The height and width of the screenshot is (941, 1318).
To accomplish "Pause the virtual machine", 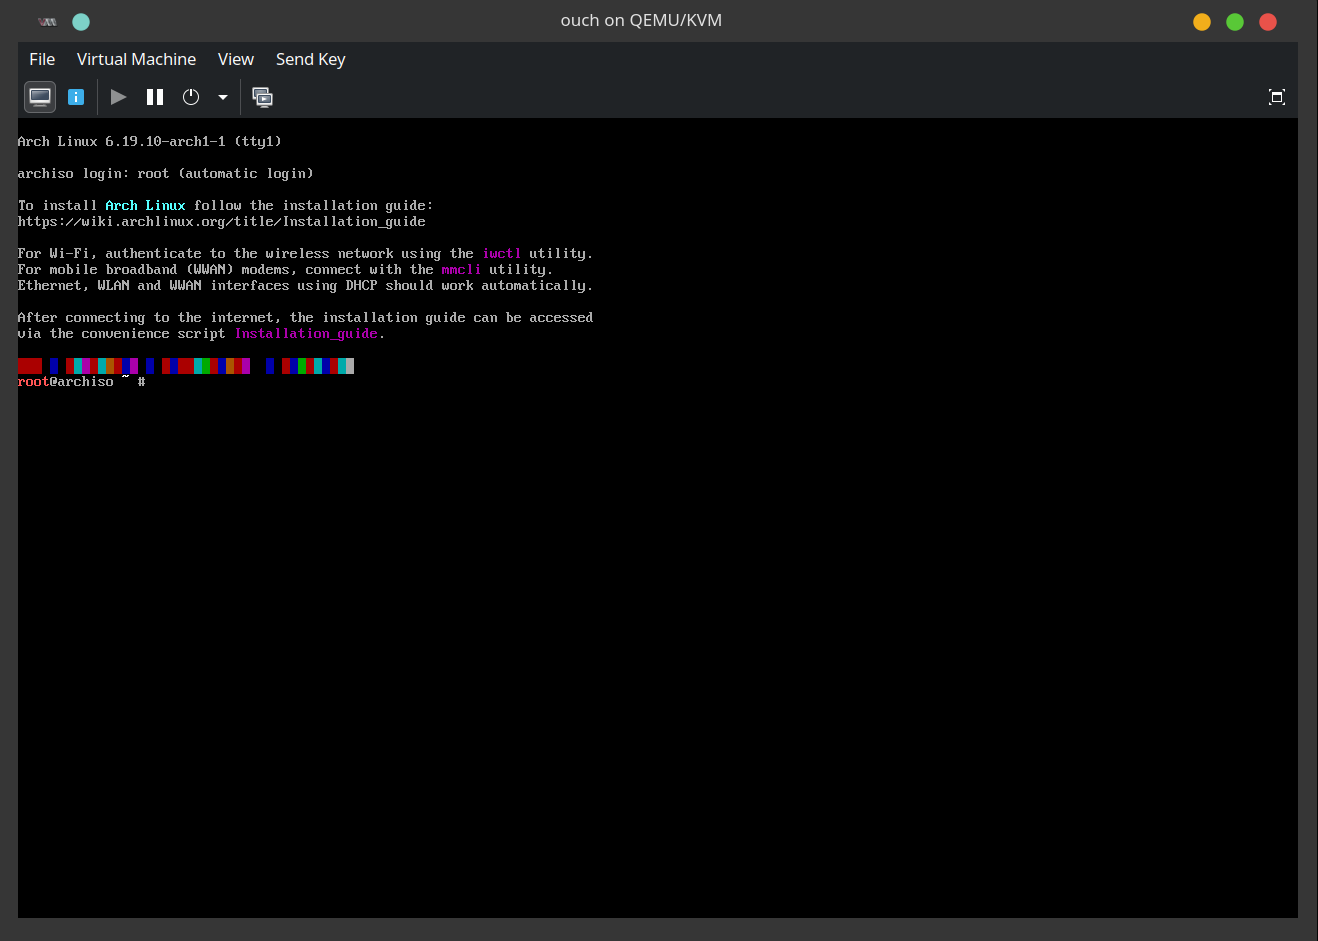I will tap(155, 97).
